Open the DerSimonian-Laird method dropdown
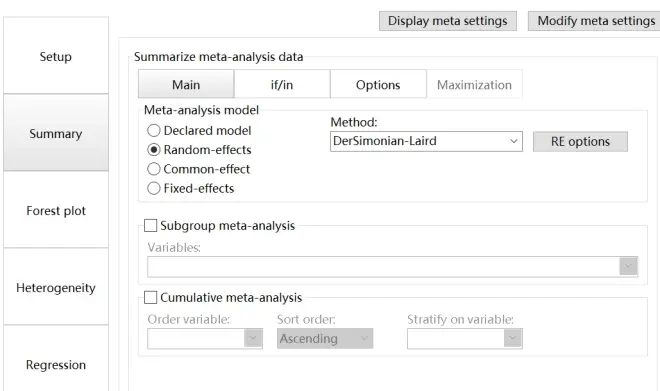This screenshot has width=660, height=391. (x=426, y=141)
